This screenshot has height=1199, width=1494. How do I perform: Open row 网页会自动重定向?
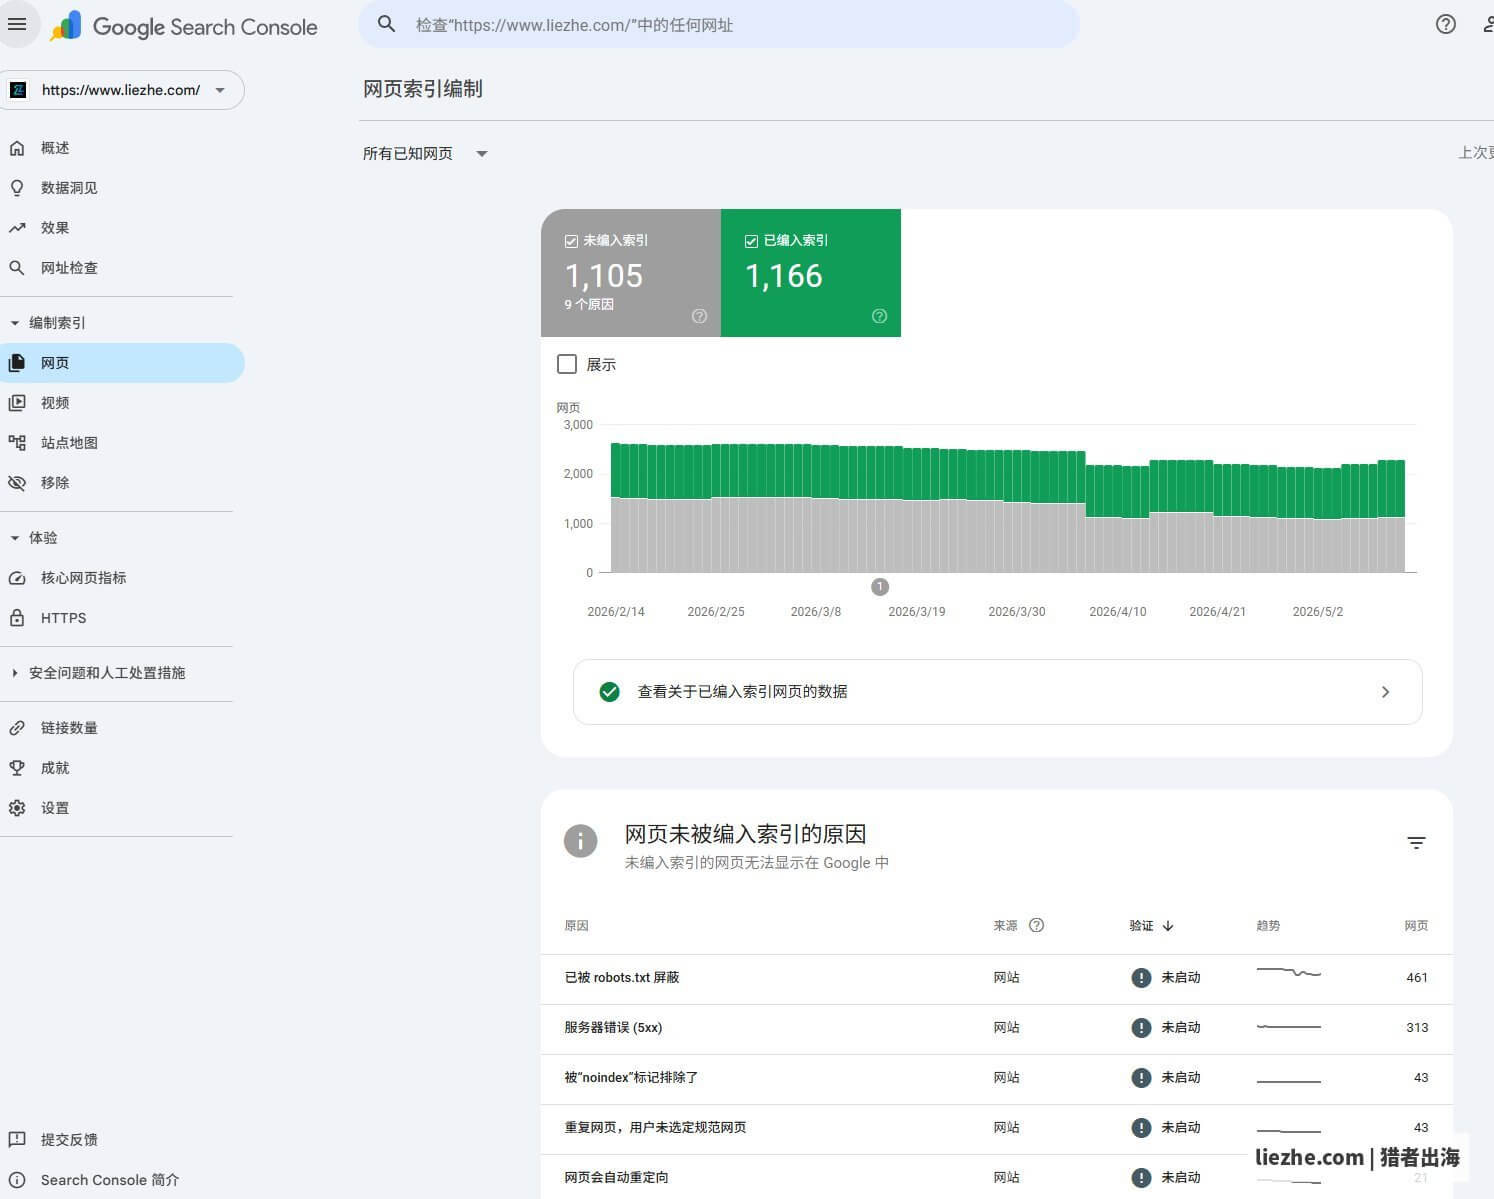(996, 1177)
